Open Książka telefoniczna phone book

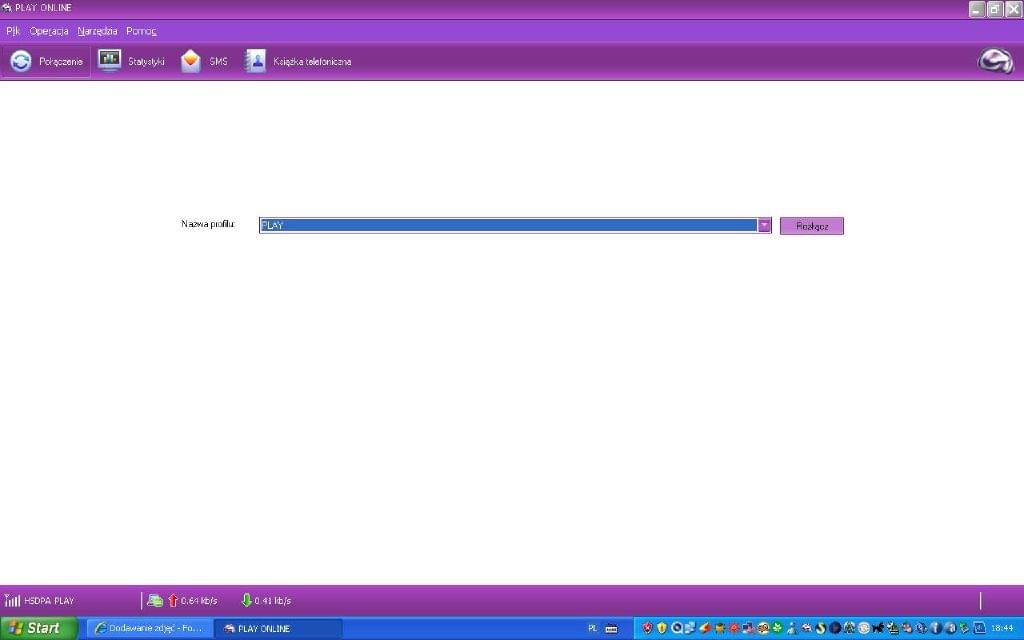[298, 61]
